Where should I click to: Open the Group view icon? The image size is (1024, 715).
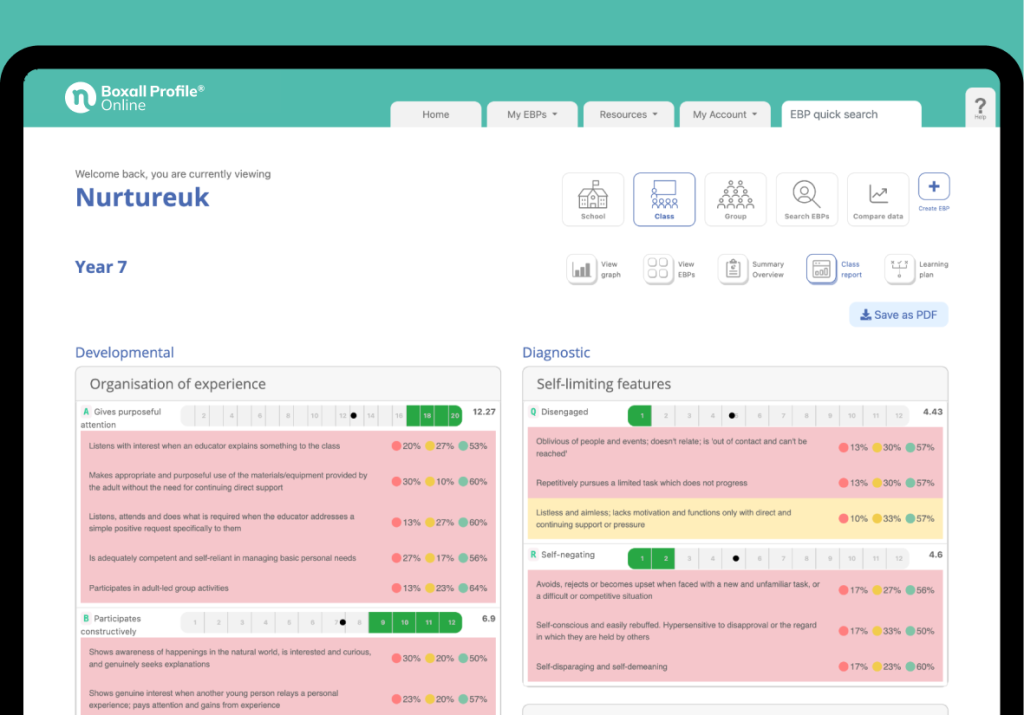tap(735, 199)
